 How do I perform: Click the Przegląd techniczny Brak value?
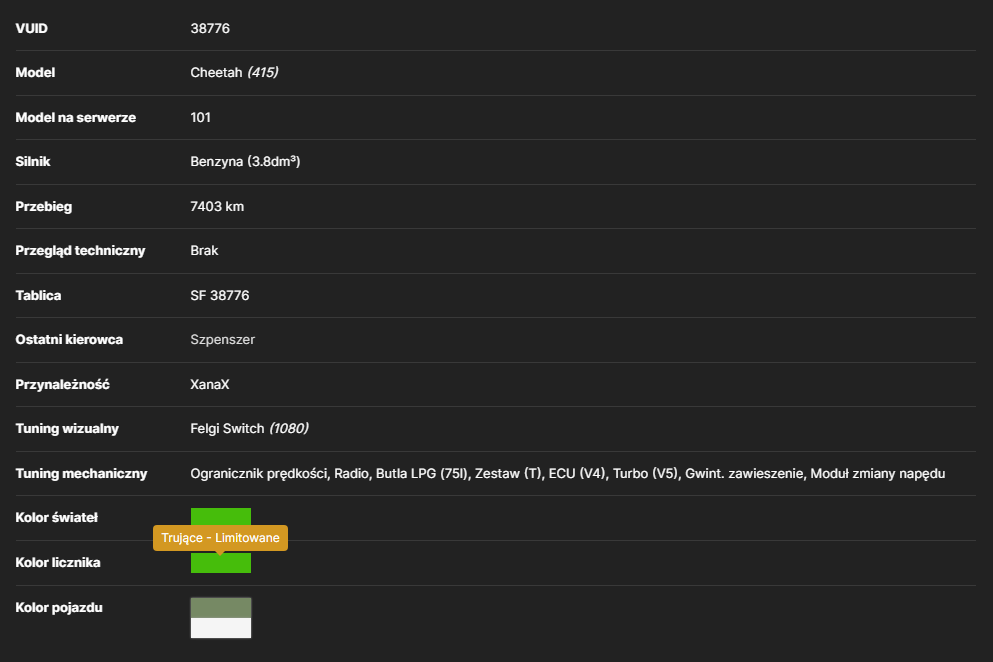204,250
